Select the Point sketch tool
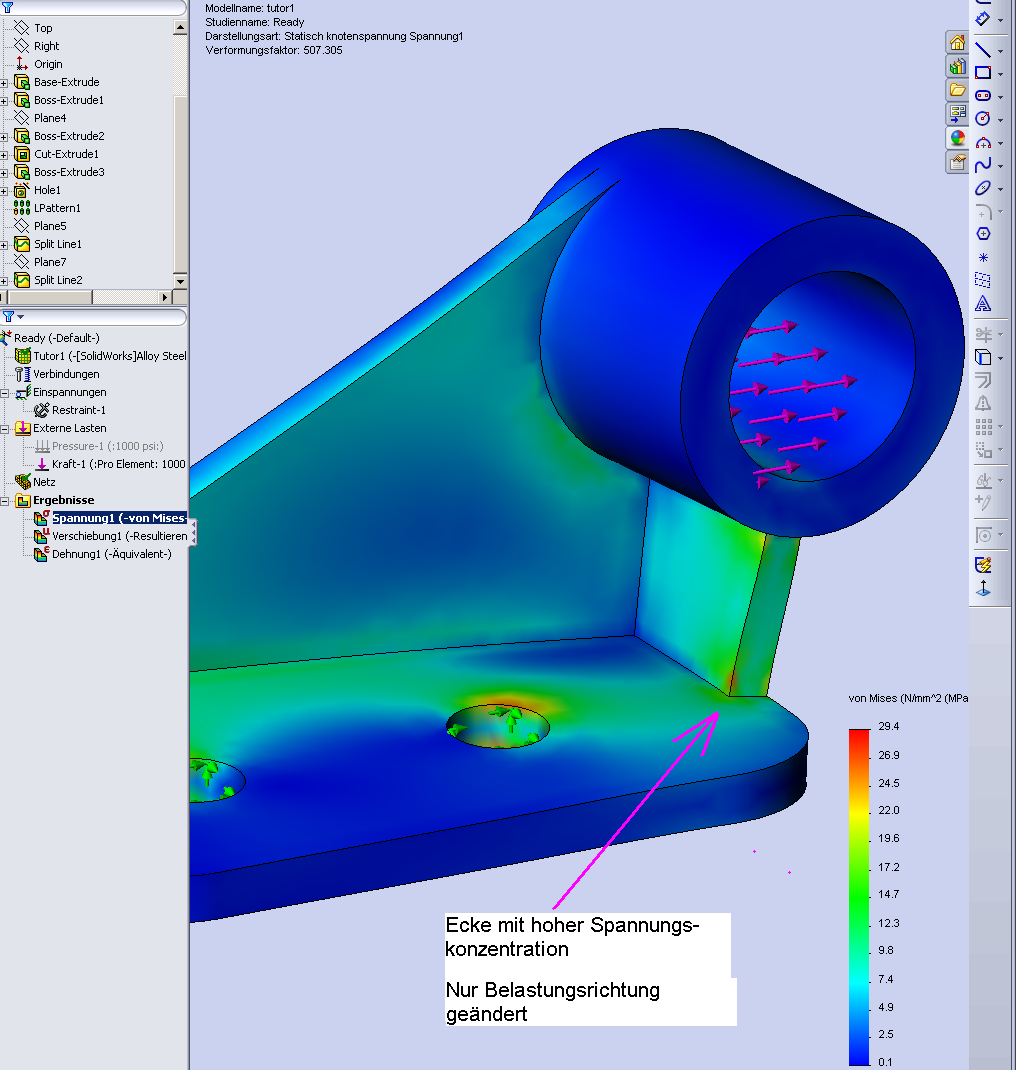This screenshot has height=1070, width=1018. point(983,257)
